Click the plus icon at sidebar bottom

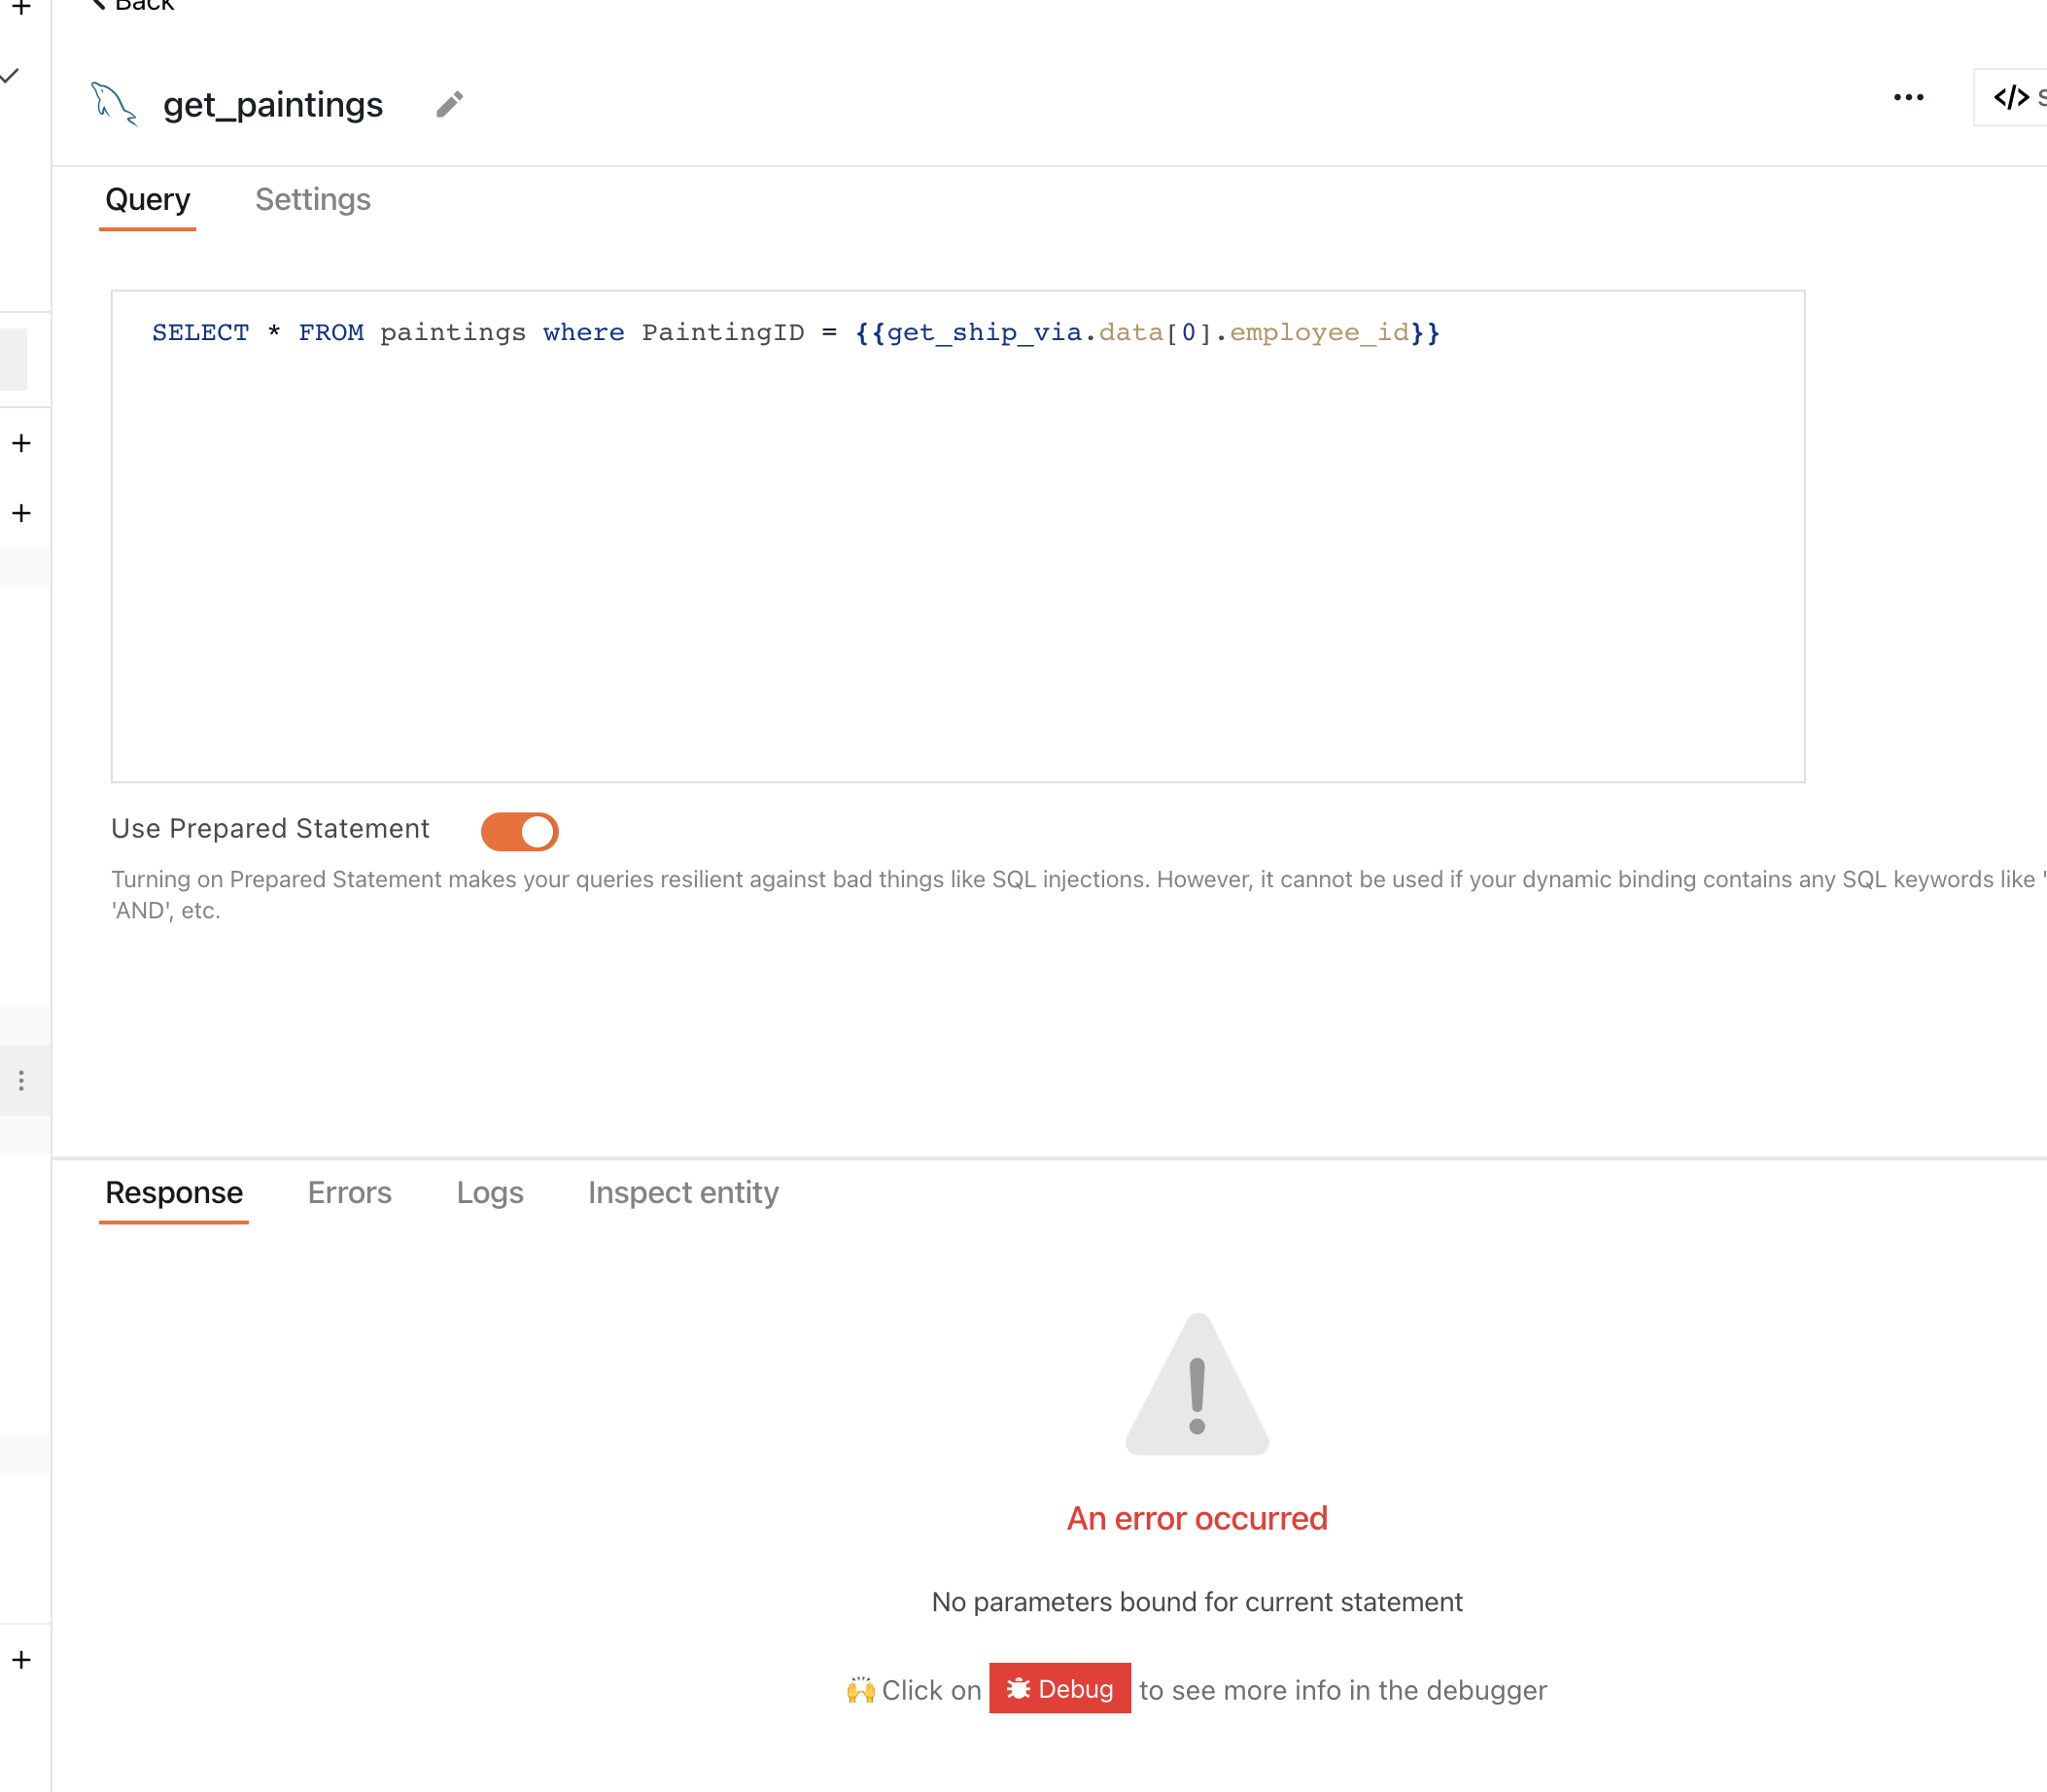tap(20, 1659)
